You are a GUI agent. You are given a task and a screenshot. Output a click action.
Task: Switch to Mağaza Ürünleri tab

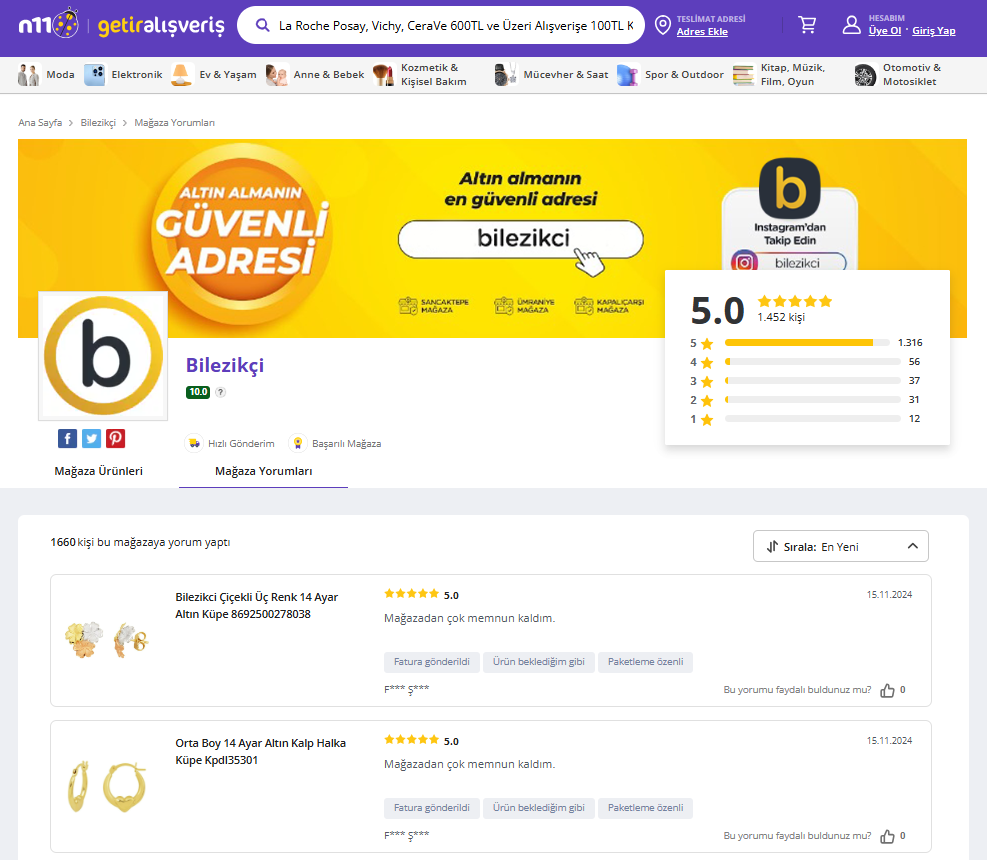[x=98, y=471]
